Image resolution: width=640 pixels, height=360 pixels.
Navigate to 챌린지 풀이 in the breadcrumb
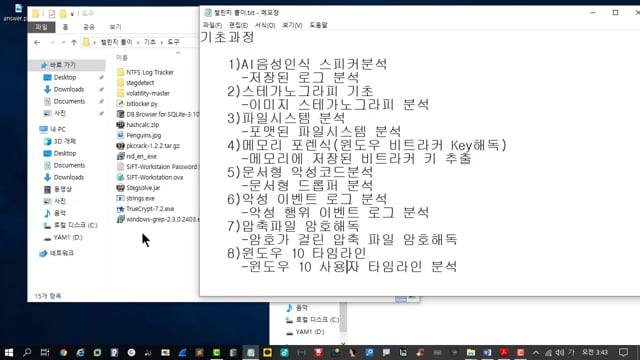click(x=116, y=42)
